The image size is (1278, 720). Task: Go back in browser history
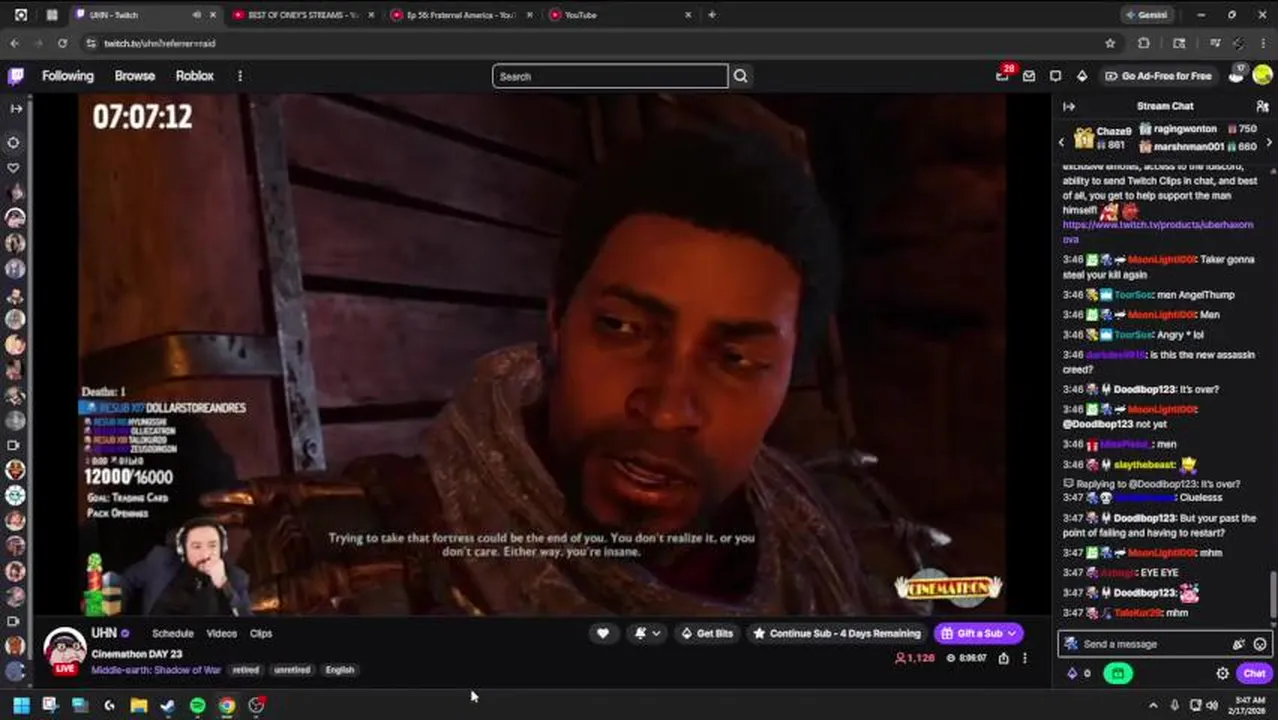14,43
